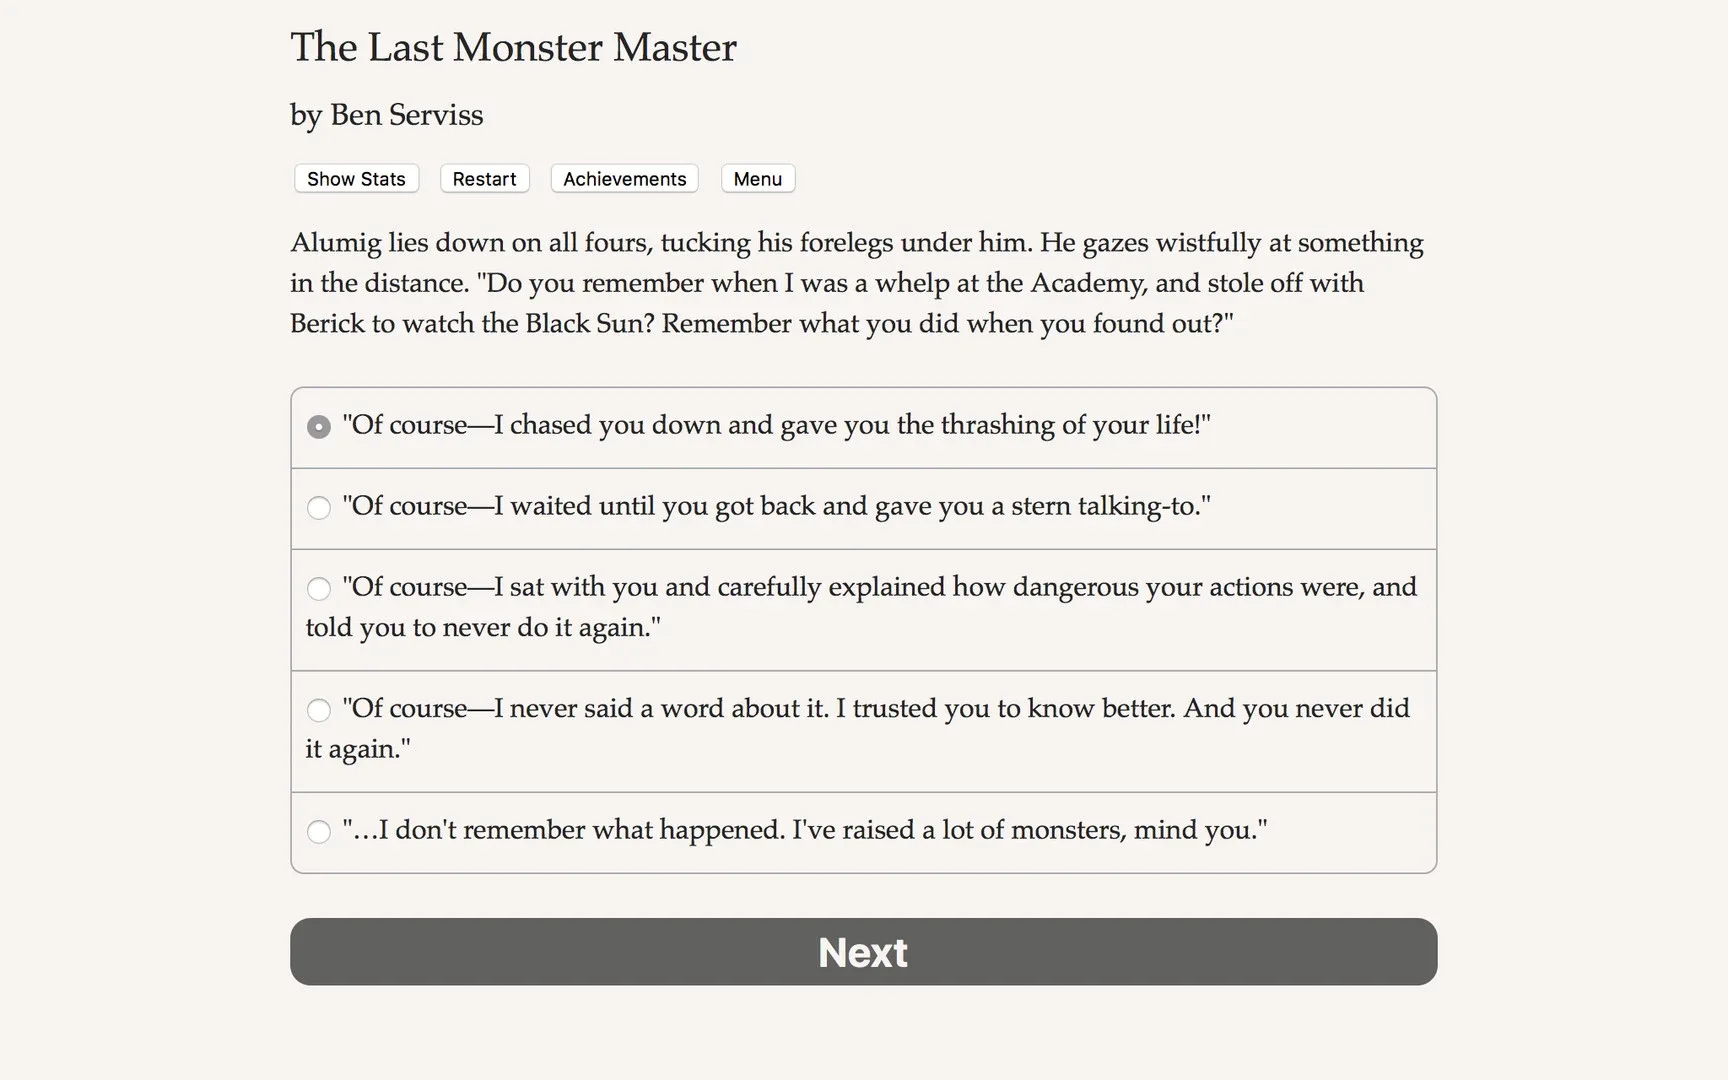This screenshot has width=1728, height=1080.
Task: View the Achievements list
Action: (x=624, y=178)
